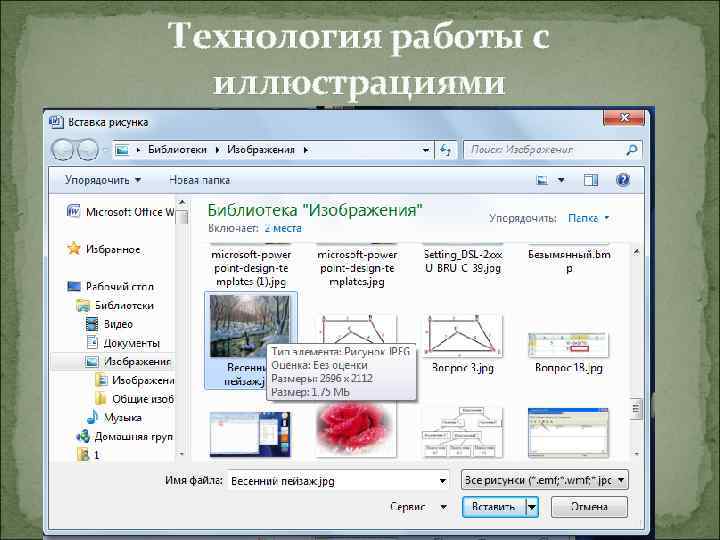
Task: Click the Отмена button
Action: click(x=589, y=507)
